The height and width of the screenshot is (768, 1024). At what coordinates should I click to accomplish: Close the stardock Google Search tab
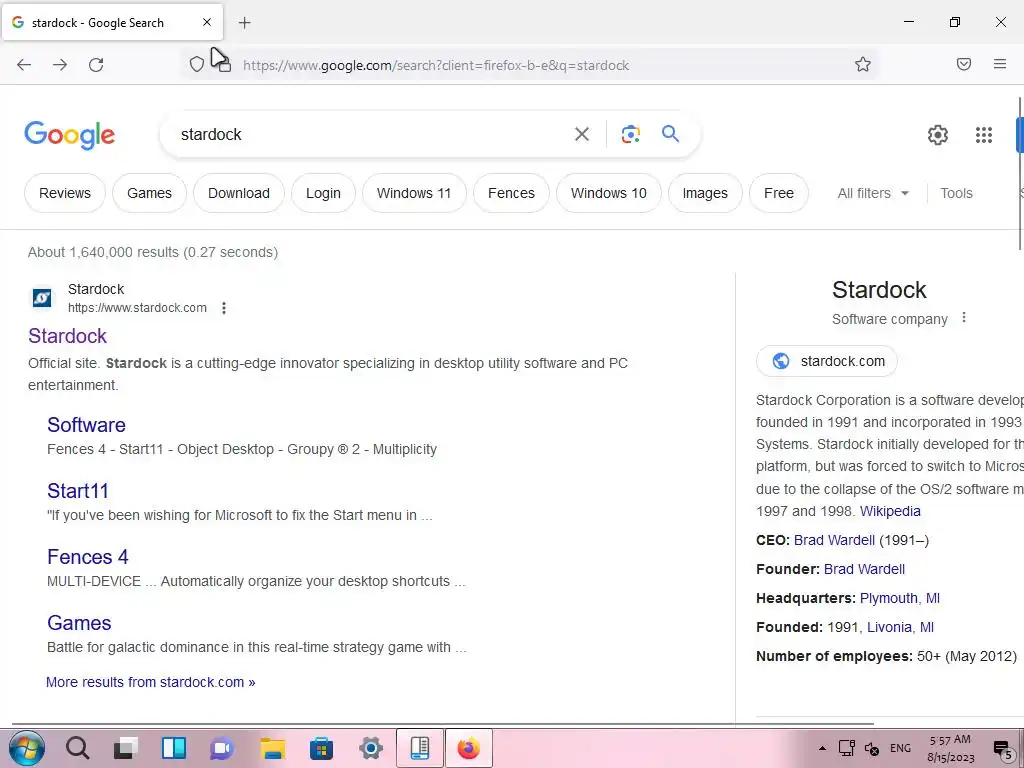coord(207,22)
